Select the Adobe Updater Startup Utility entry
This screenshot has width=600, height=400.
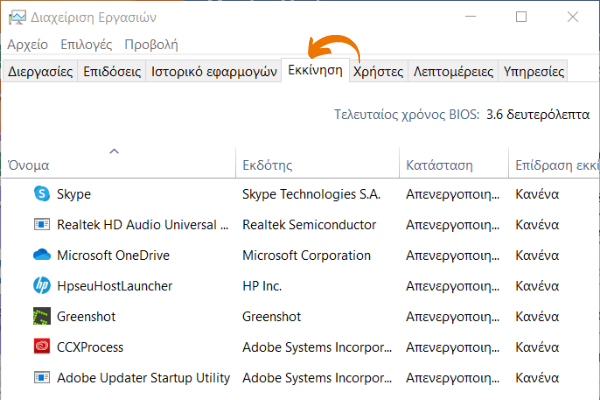point(143,378)
